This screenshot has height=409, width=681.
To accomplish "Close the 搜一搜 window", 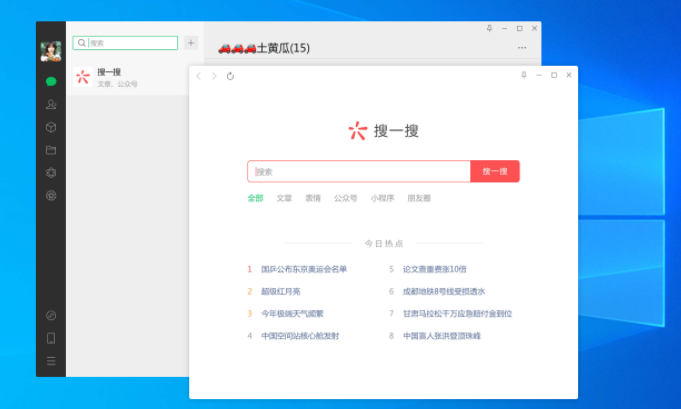I will [x=569, y=75].
